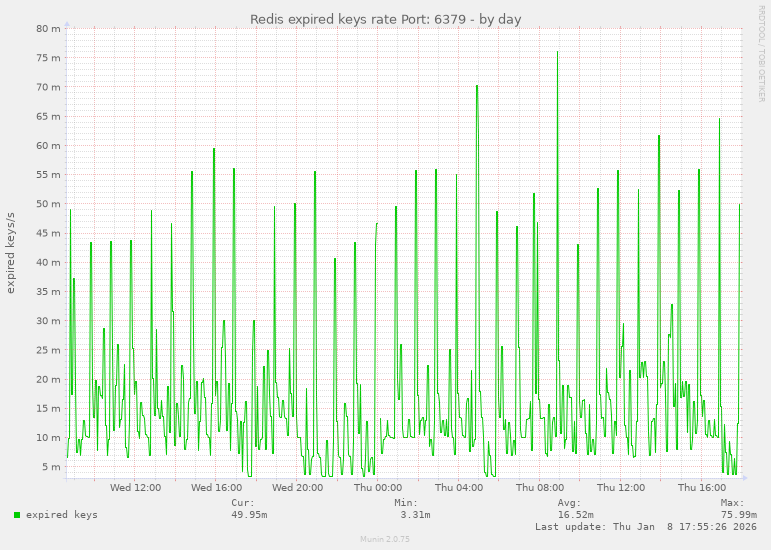Click the 'Min:' column header
Screen dimensions: 771x550
[x=406, y=503]
